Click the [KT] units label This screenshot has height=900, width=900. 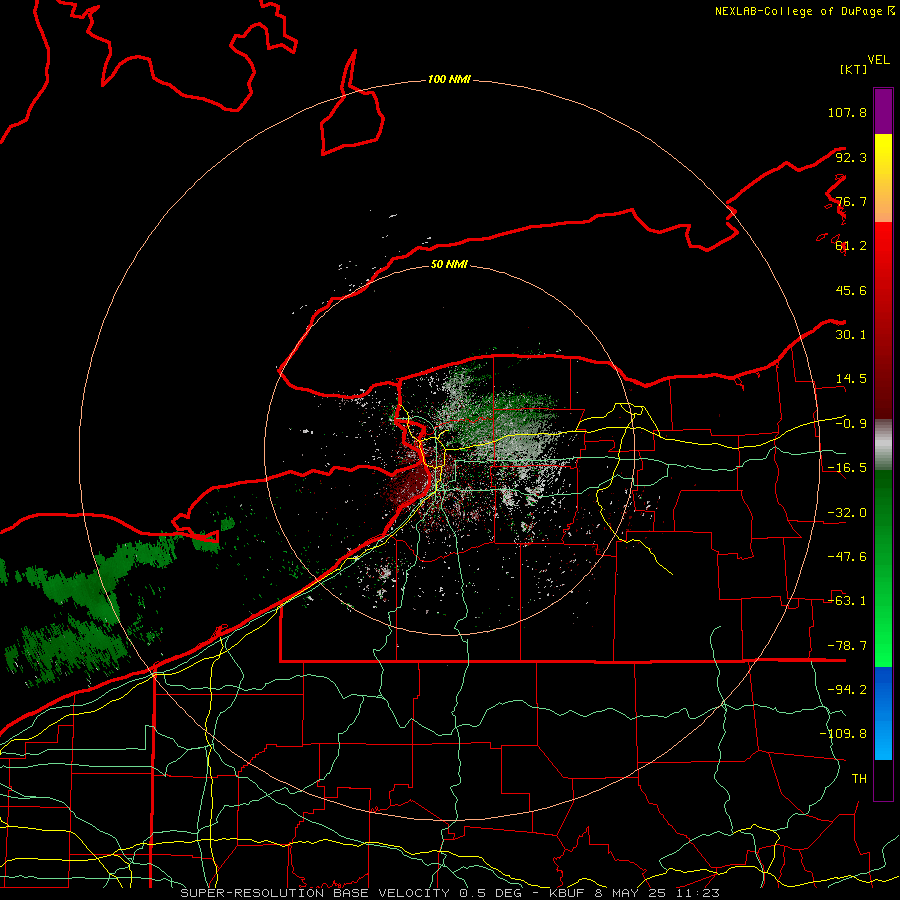[854, 69]
